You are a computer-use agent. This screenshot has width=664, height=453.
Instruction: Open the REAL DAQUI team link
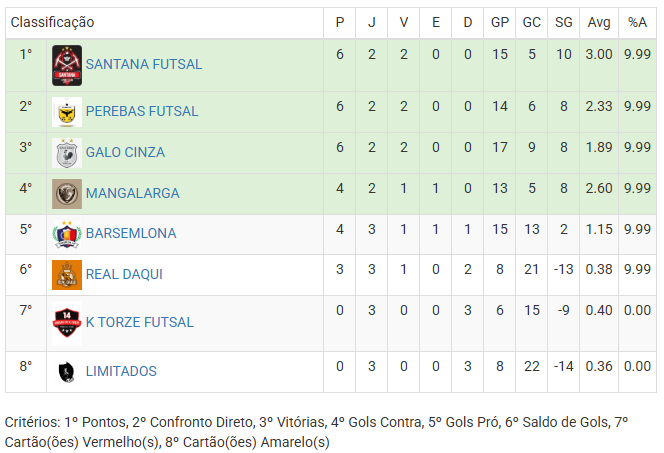coord(124,274)
